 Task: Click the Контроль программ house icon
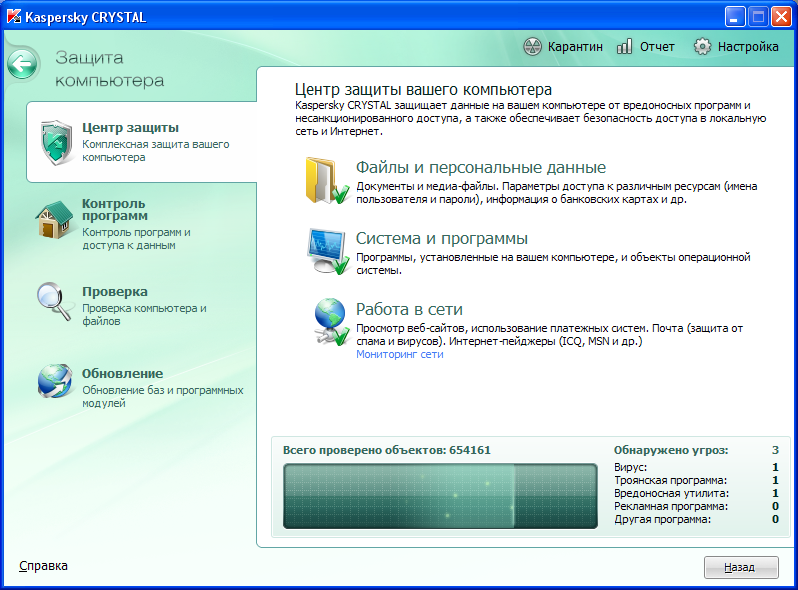click(54, 220)
